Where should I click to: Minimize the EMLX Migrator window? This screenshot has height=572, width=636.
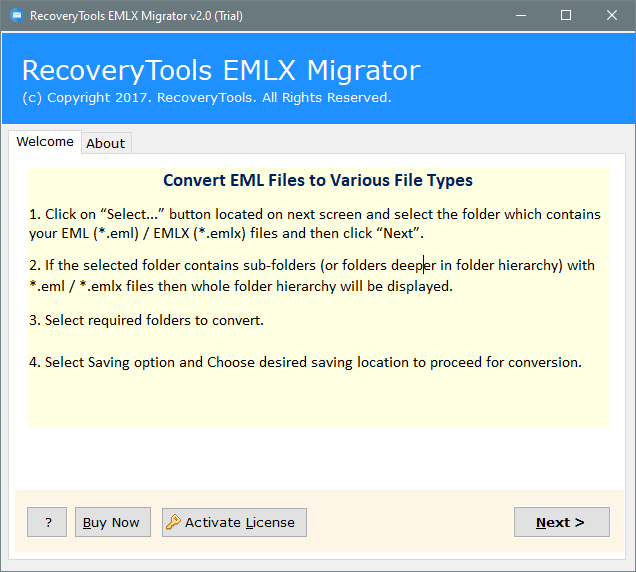(x=521, y=15)
